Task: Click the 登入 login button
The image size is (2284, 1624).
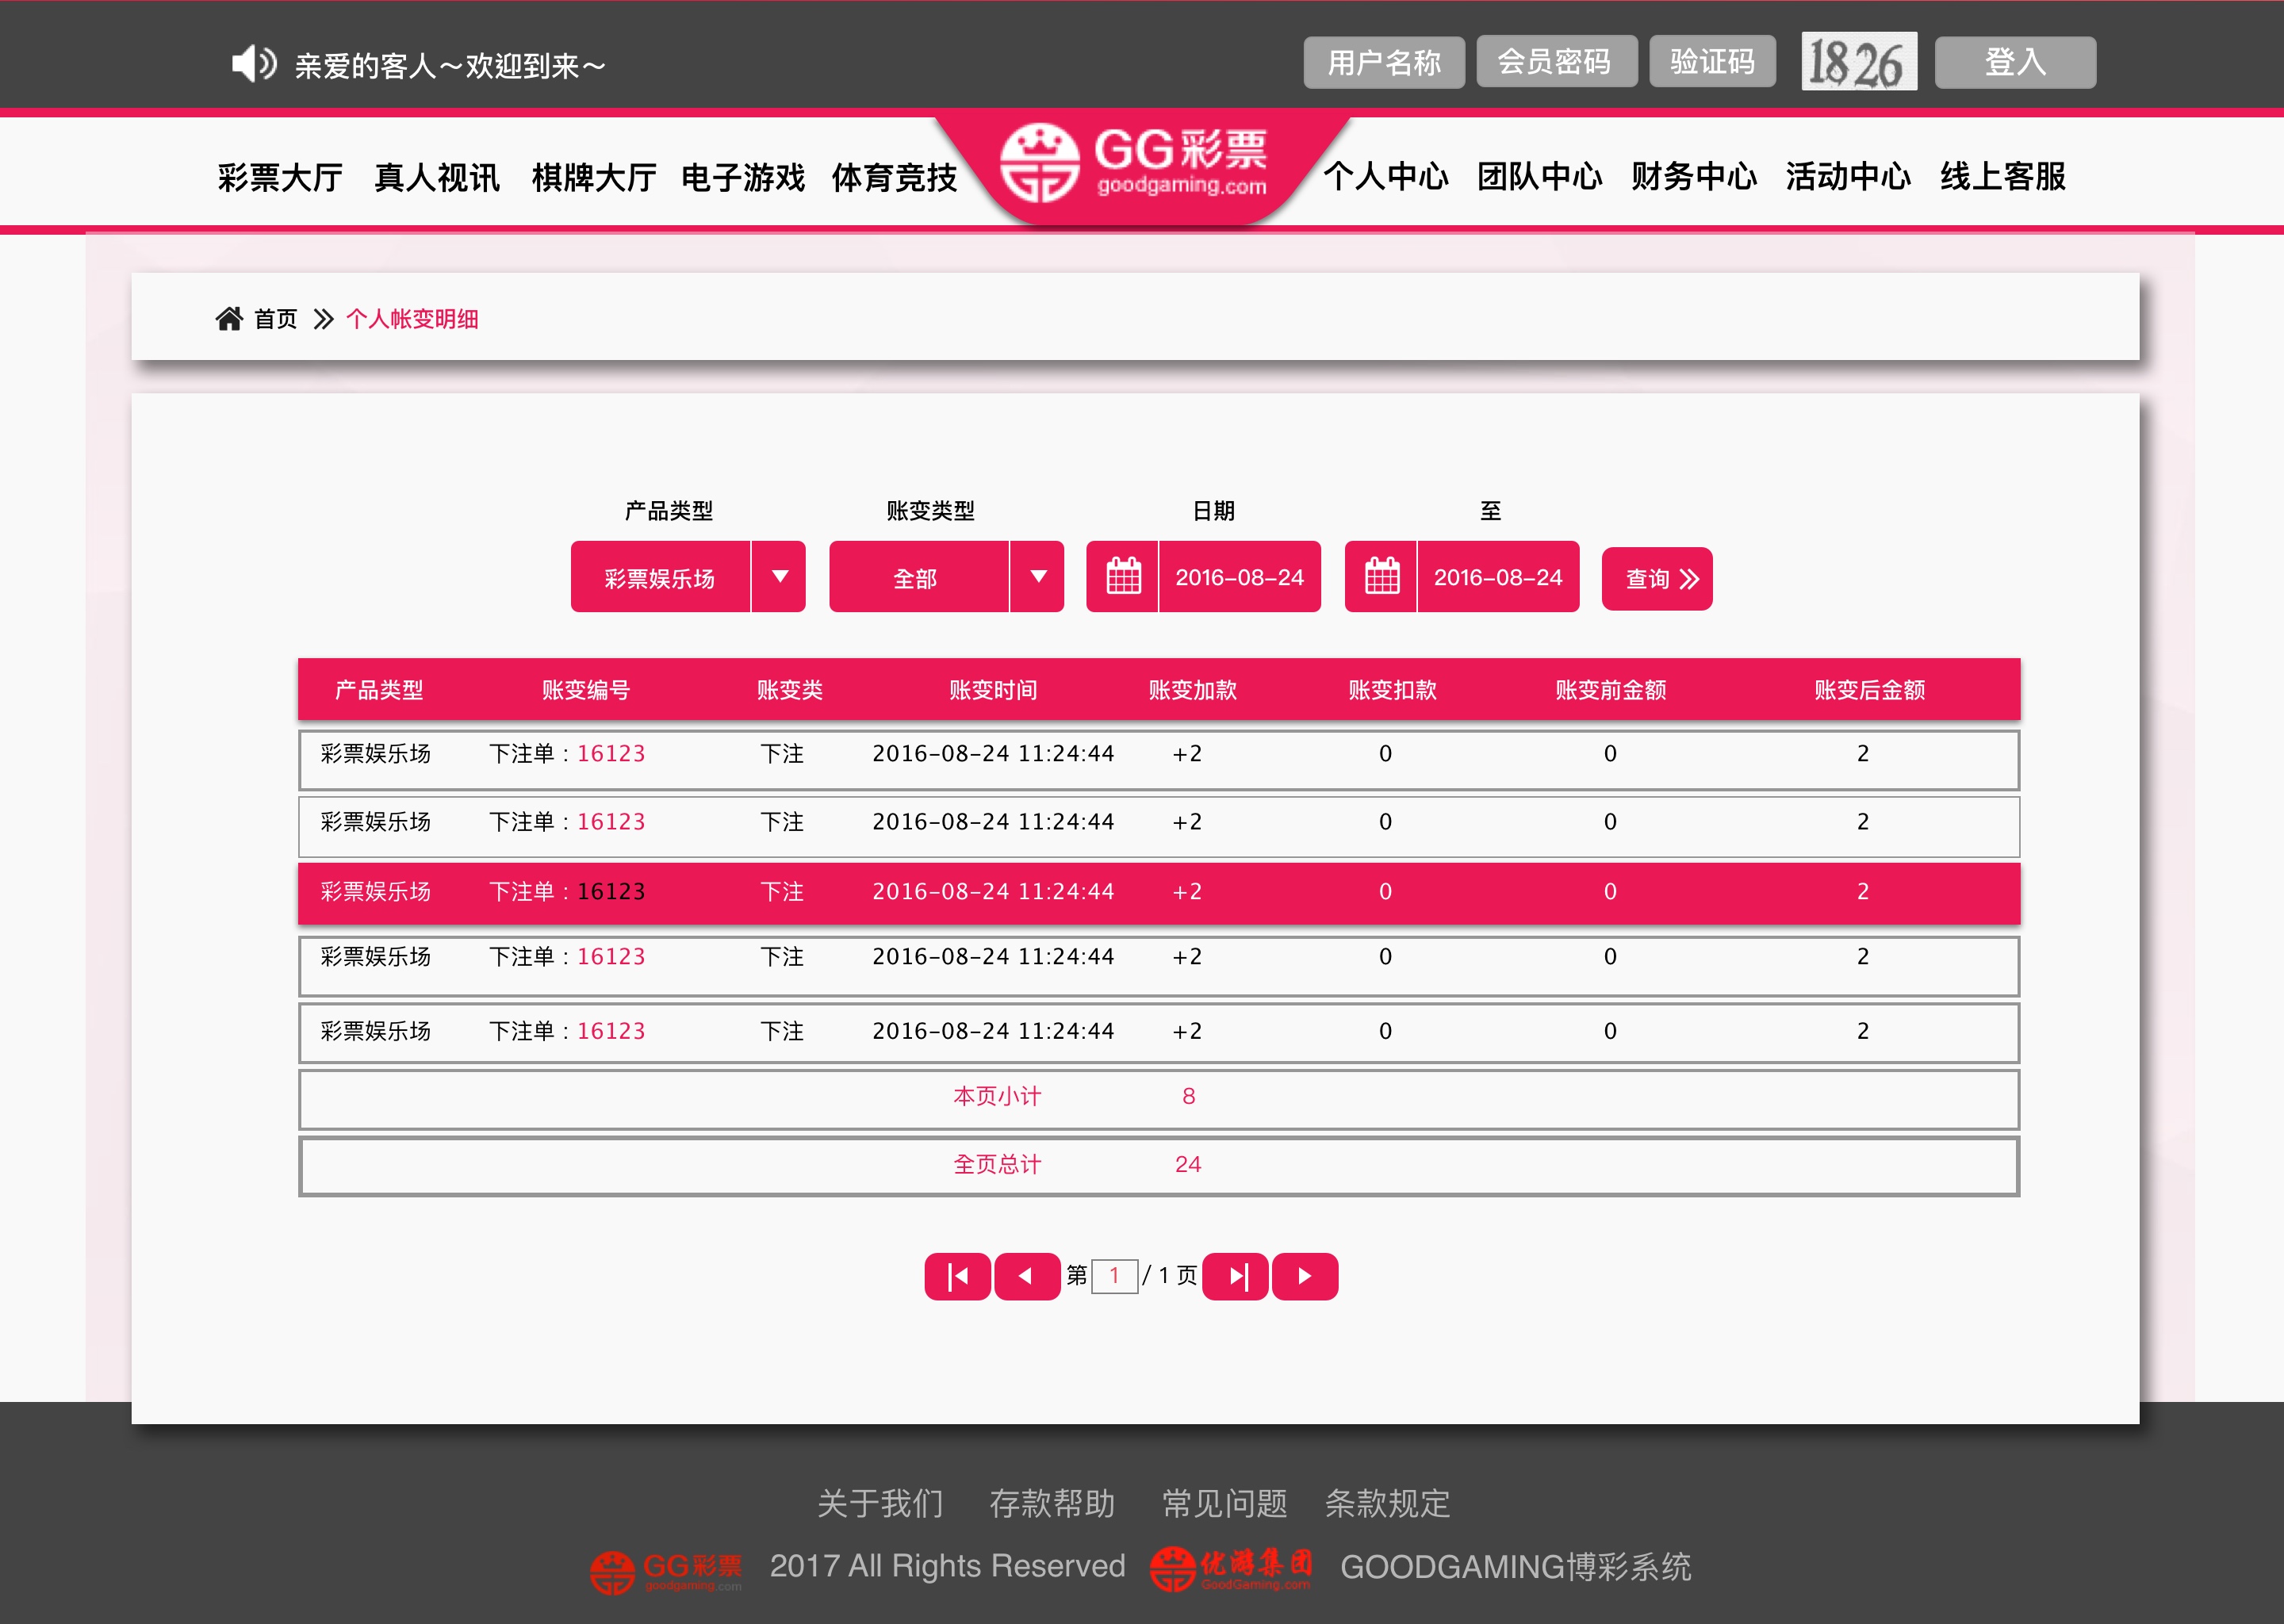Action: 2014,62
